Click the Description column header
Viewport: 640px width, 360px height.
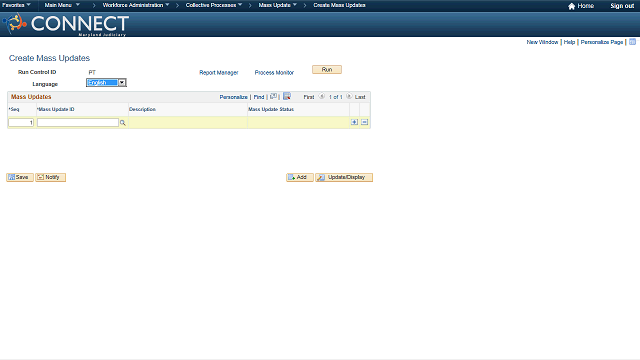pos(142,109)
